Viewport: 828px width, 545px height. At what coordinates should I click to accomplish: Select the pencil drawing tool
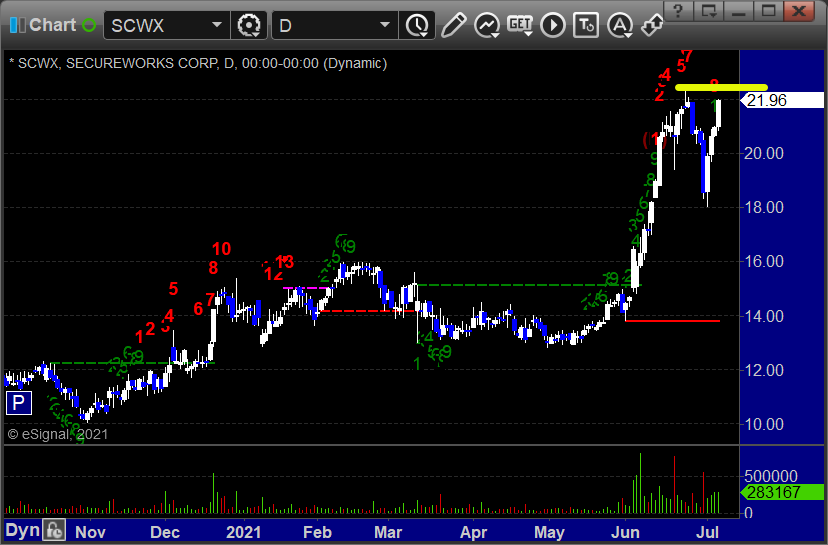(454, 25)
